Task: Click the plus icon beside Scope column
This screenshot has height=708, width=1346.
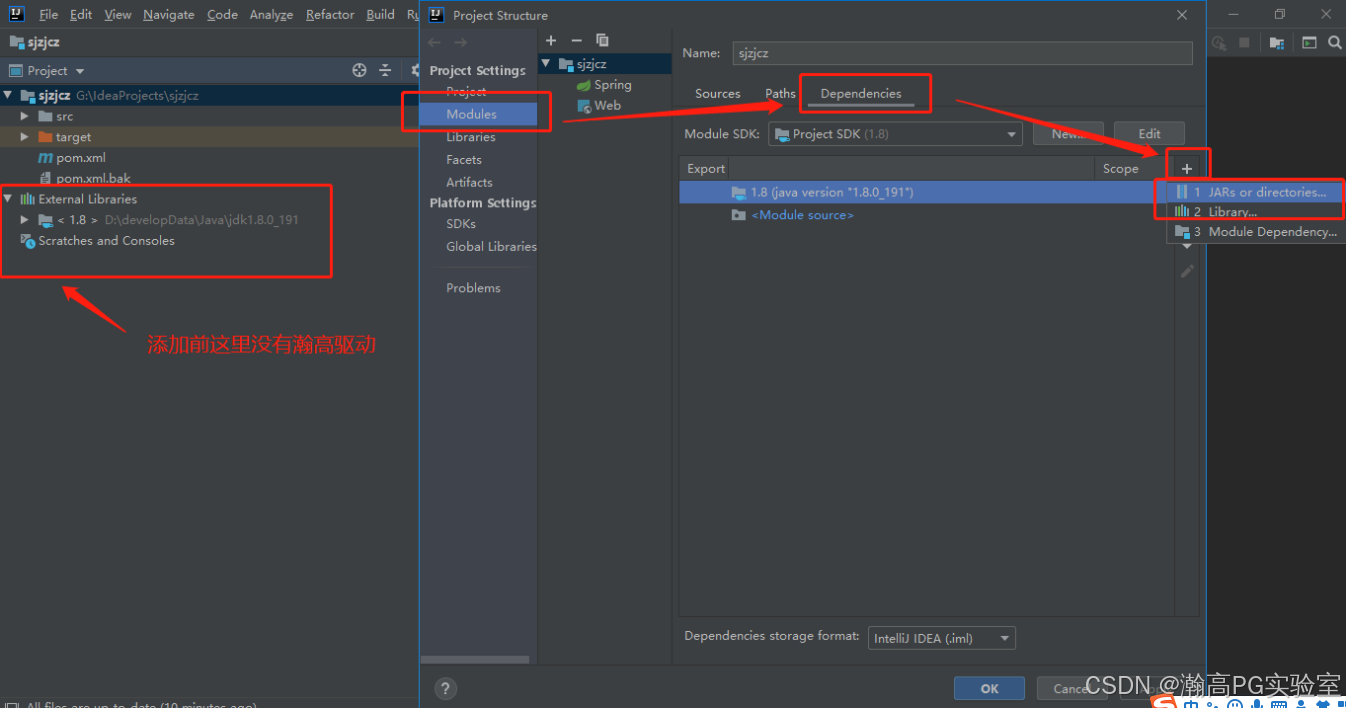Action: (1187, 168)
